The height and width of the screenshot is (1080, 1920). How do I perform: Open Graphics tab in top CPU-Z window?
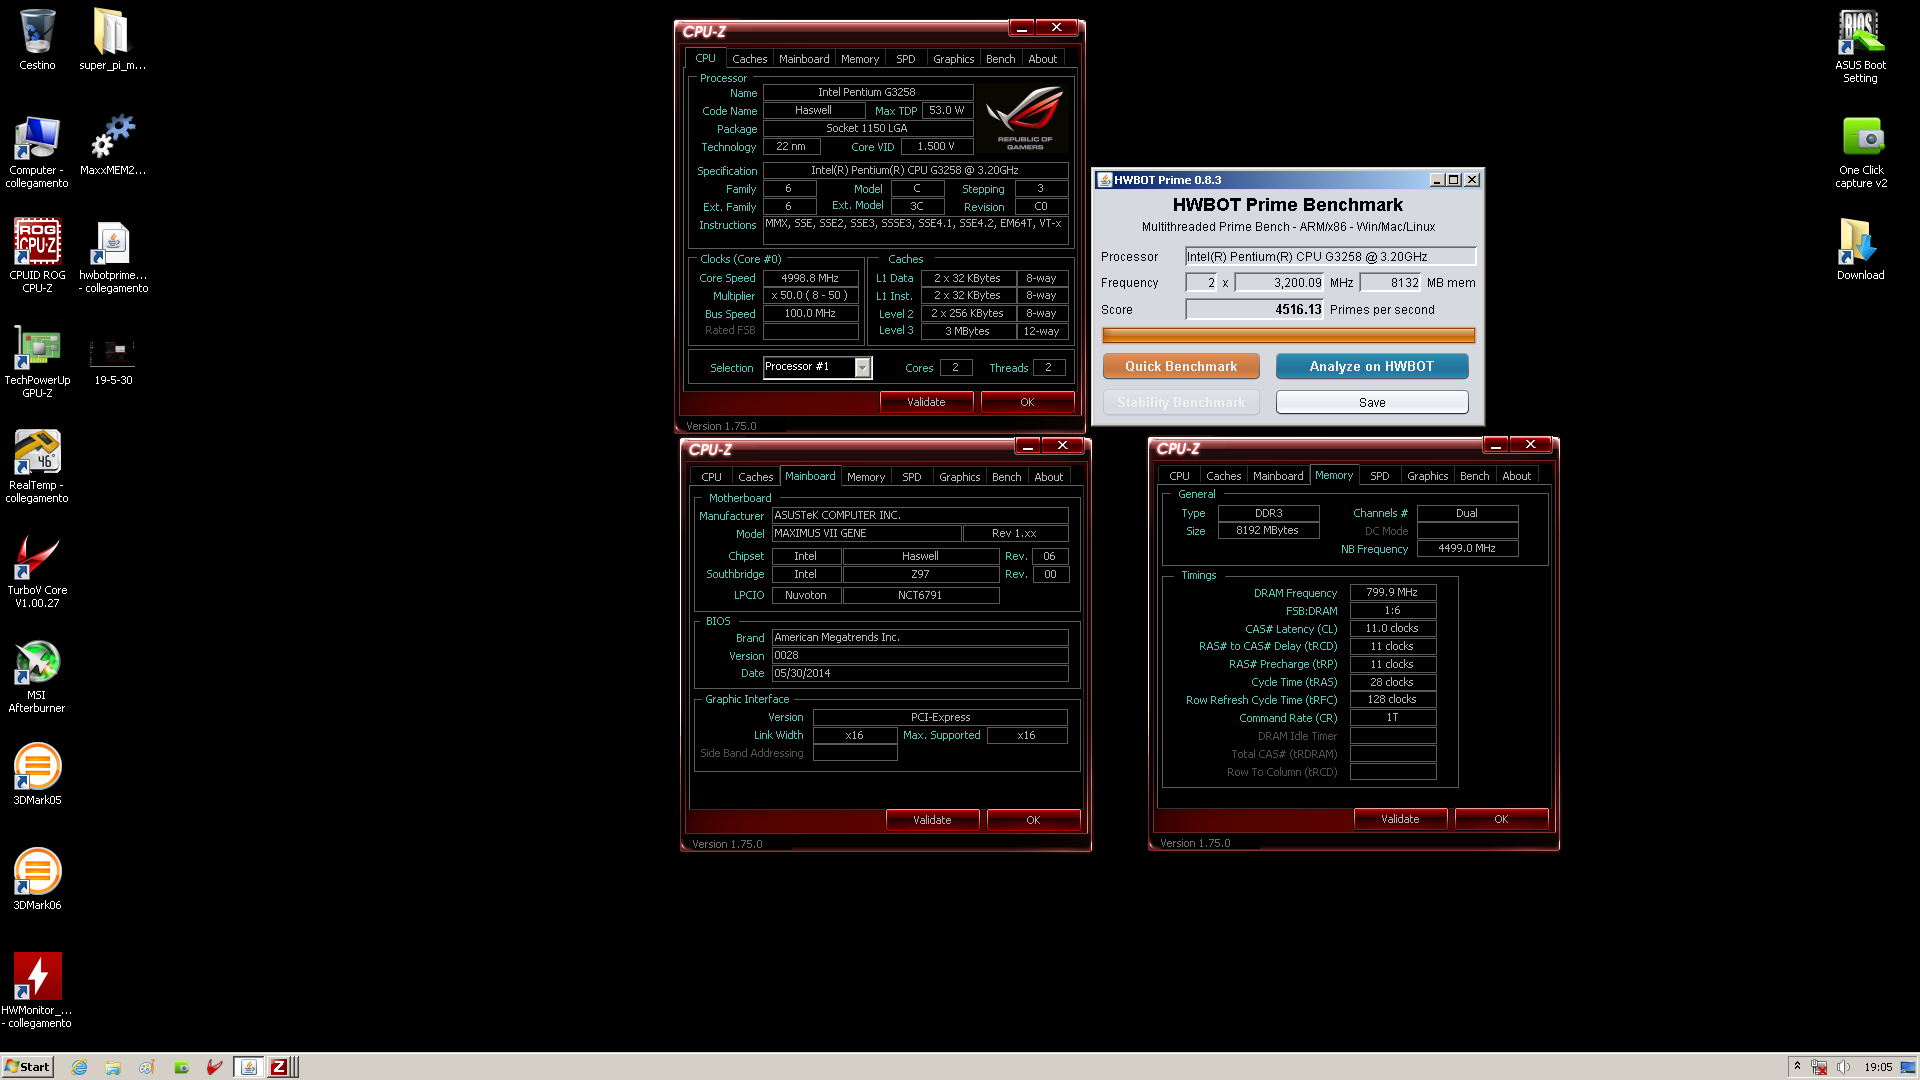pos(954,59)
